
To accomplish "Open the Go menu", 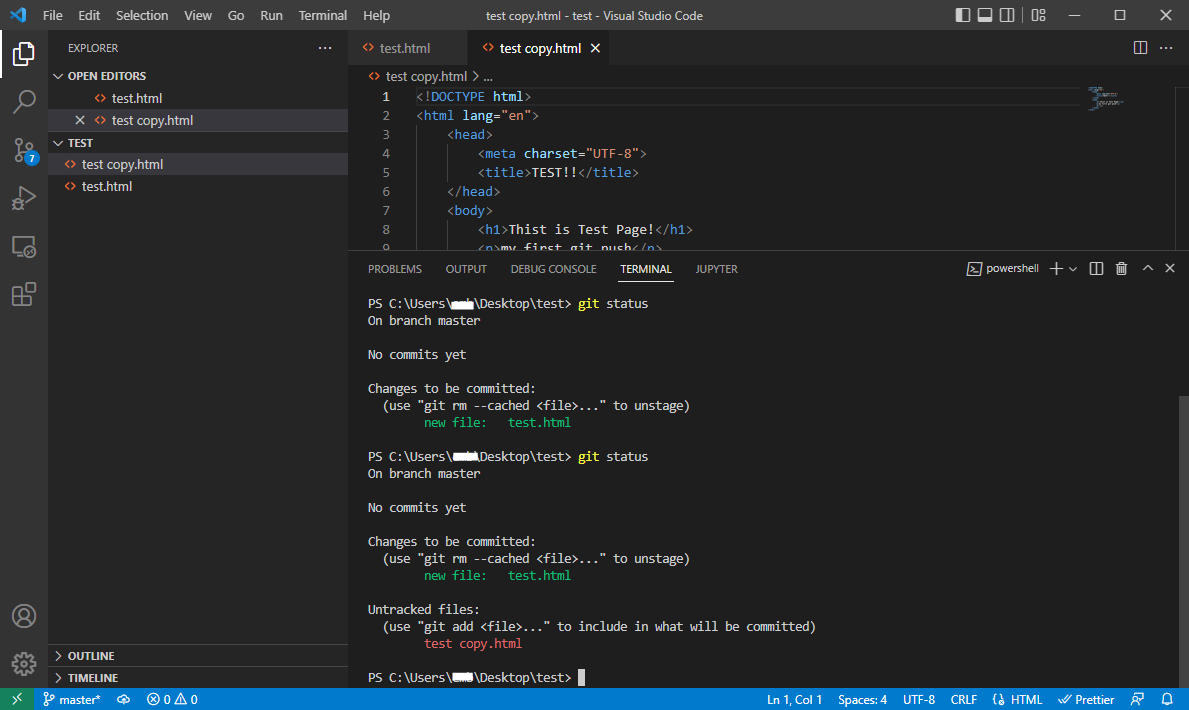I will [236, 15].
